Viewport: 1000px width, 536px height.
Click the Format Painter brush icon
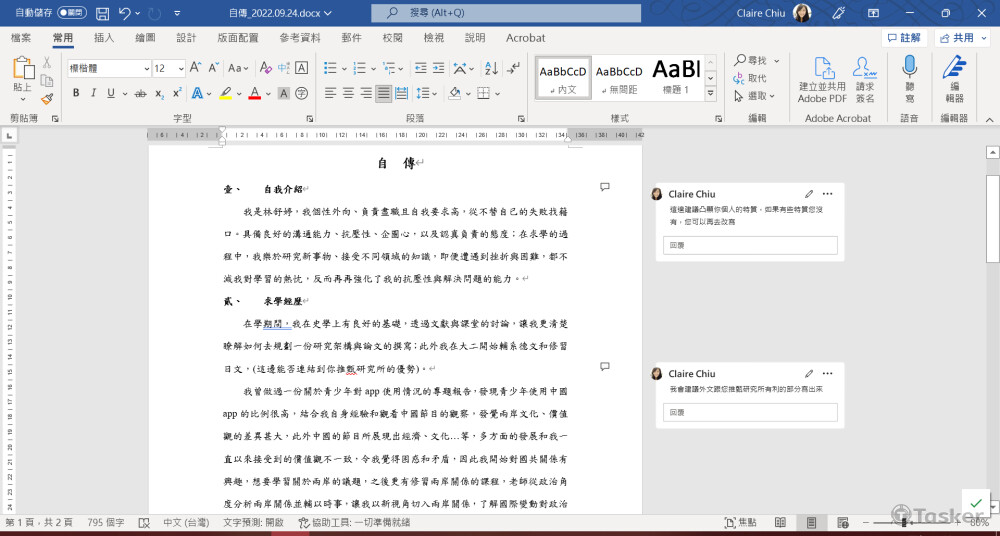tap(47, 98)
